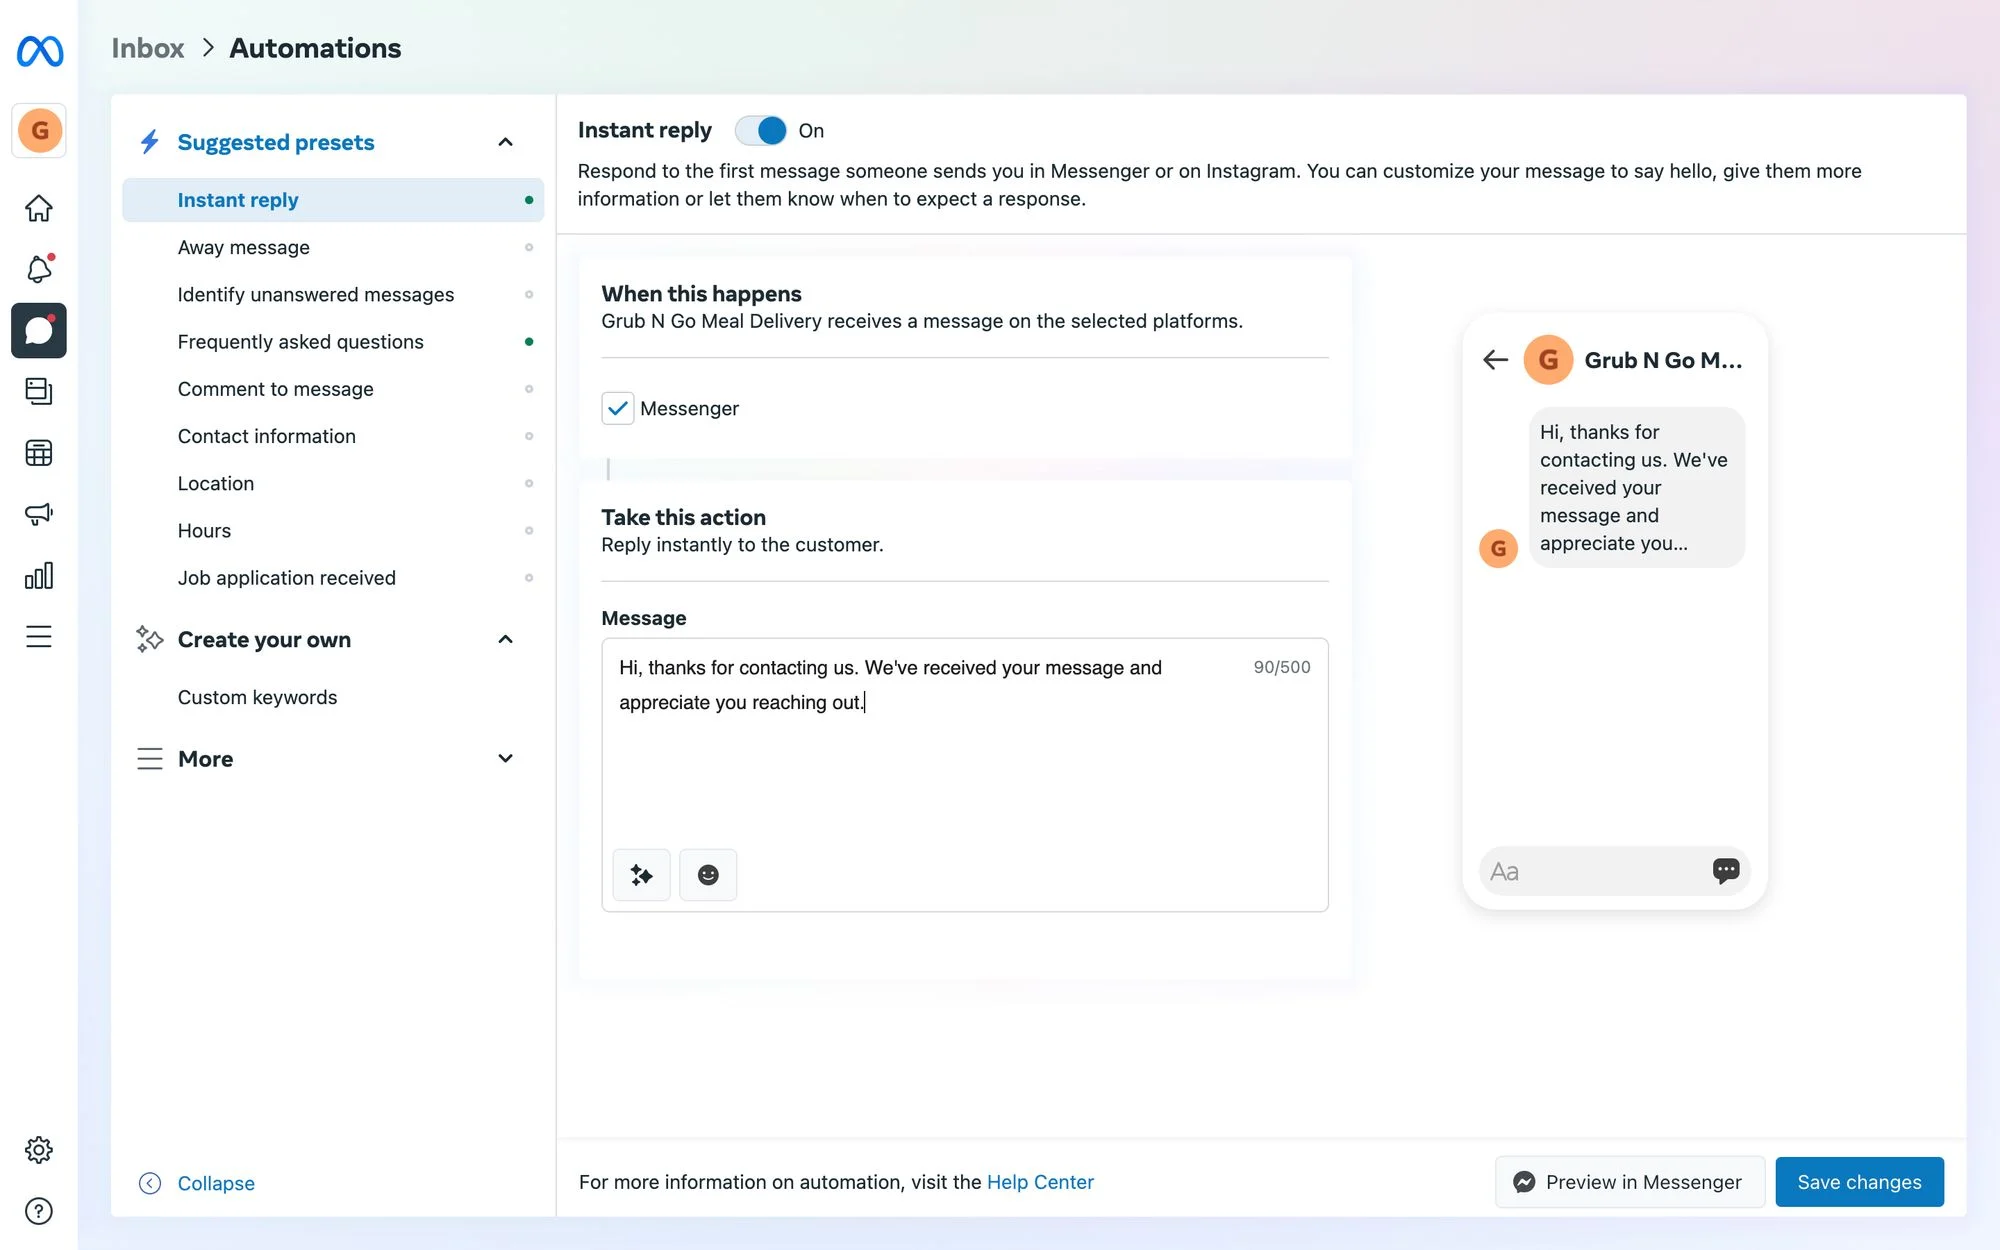Select the Inbox chat bubble icon
The width and height of the screenshot is (2000, 1250).
tap(38, 330)
